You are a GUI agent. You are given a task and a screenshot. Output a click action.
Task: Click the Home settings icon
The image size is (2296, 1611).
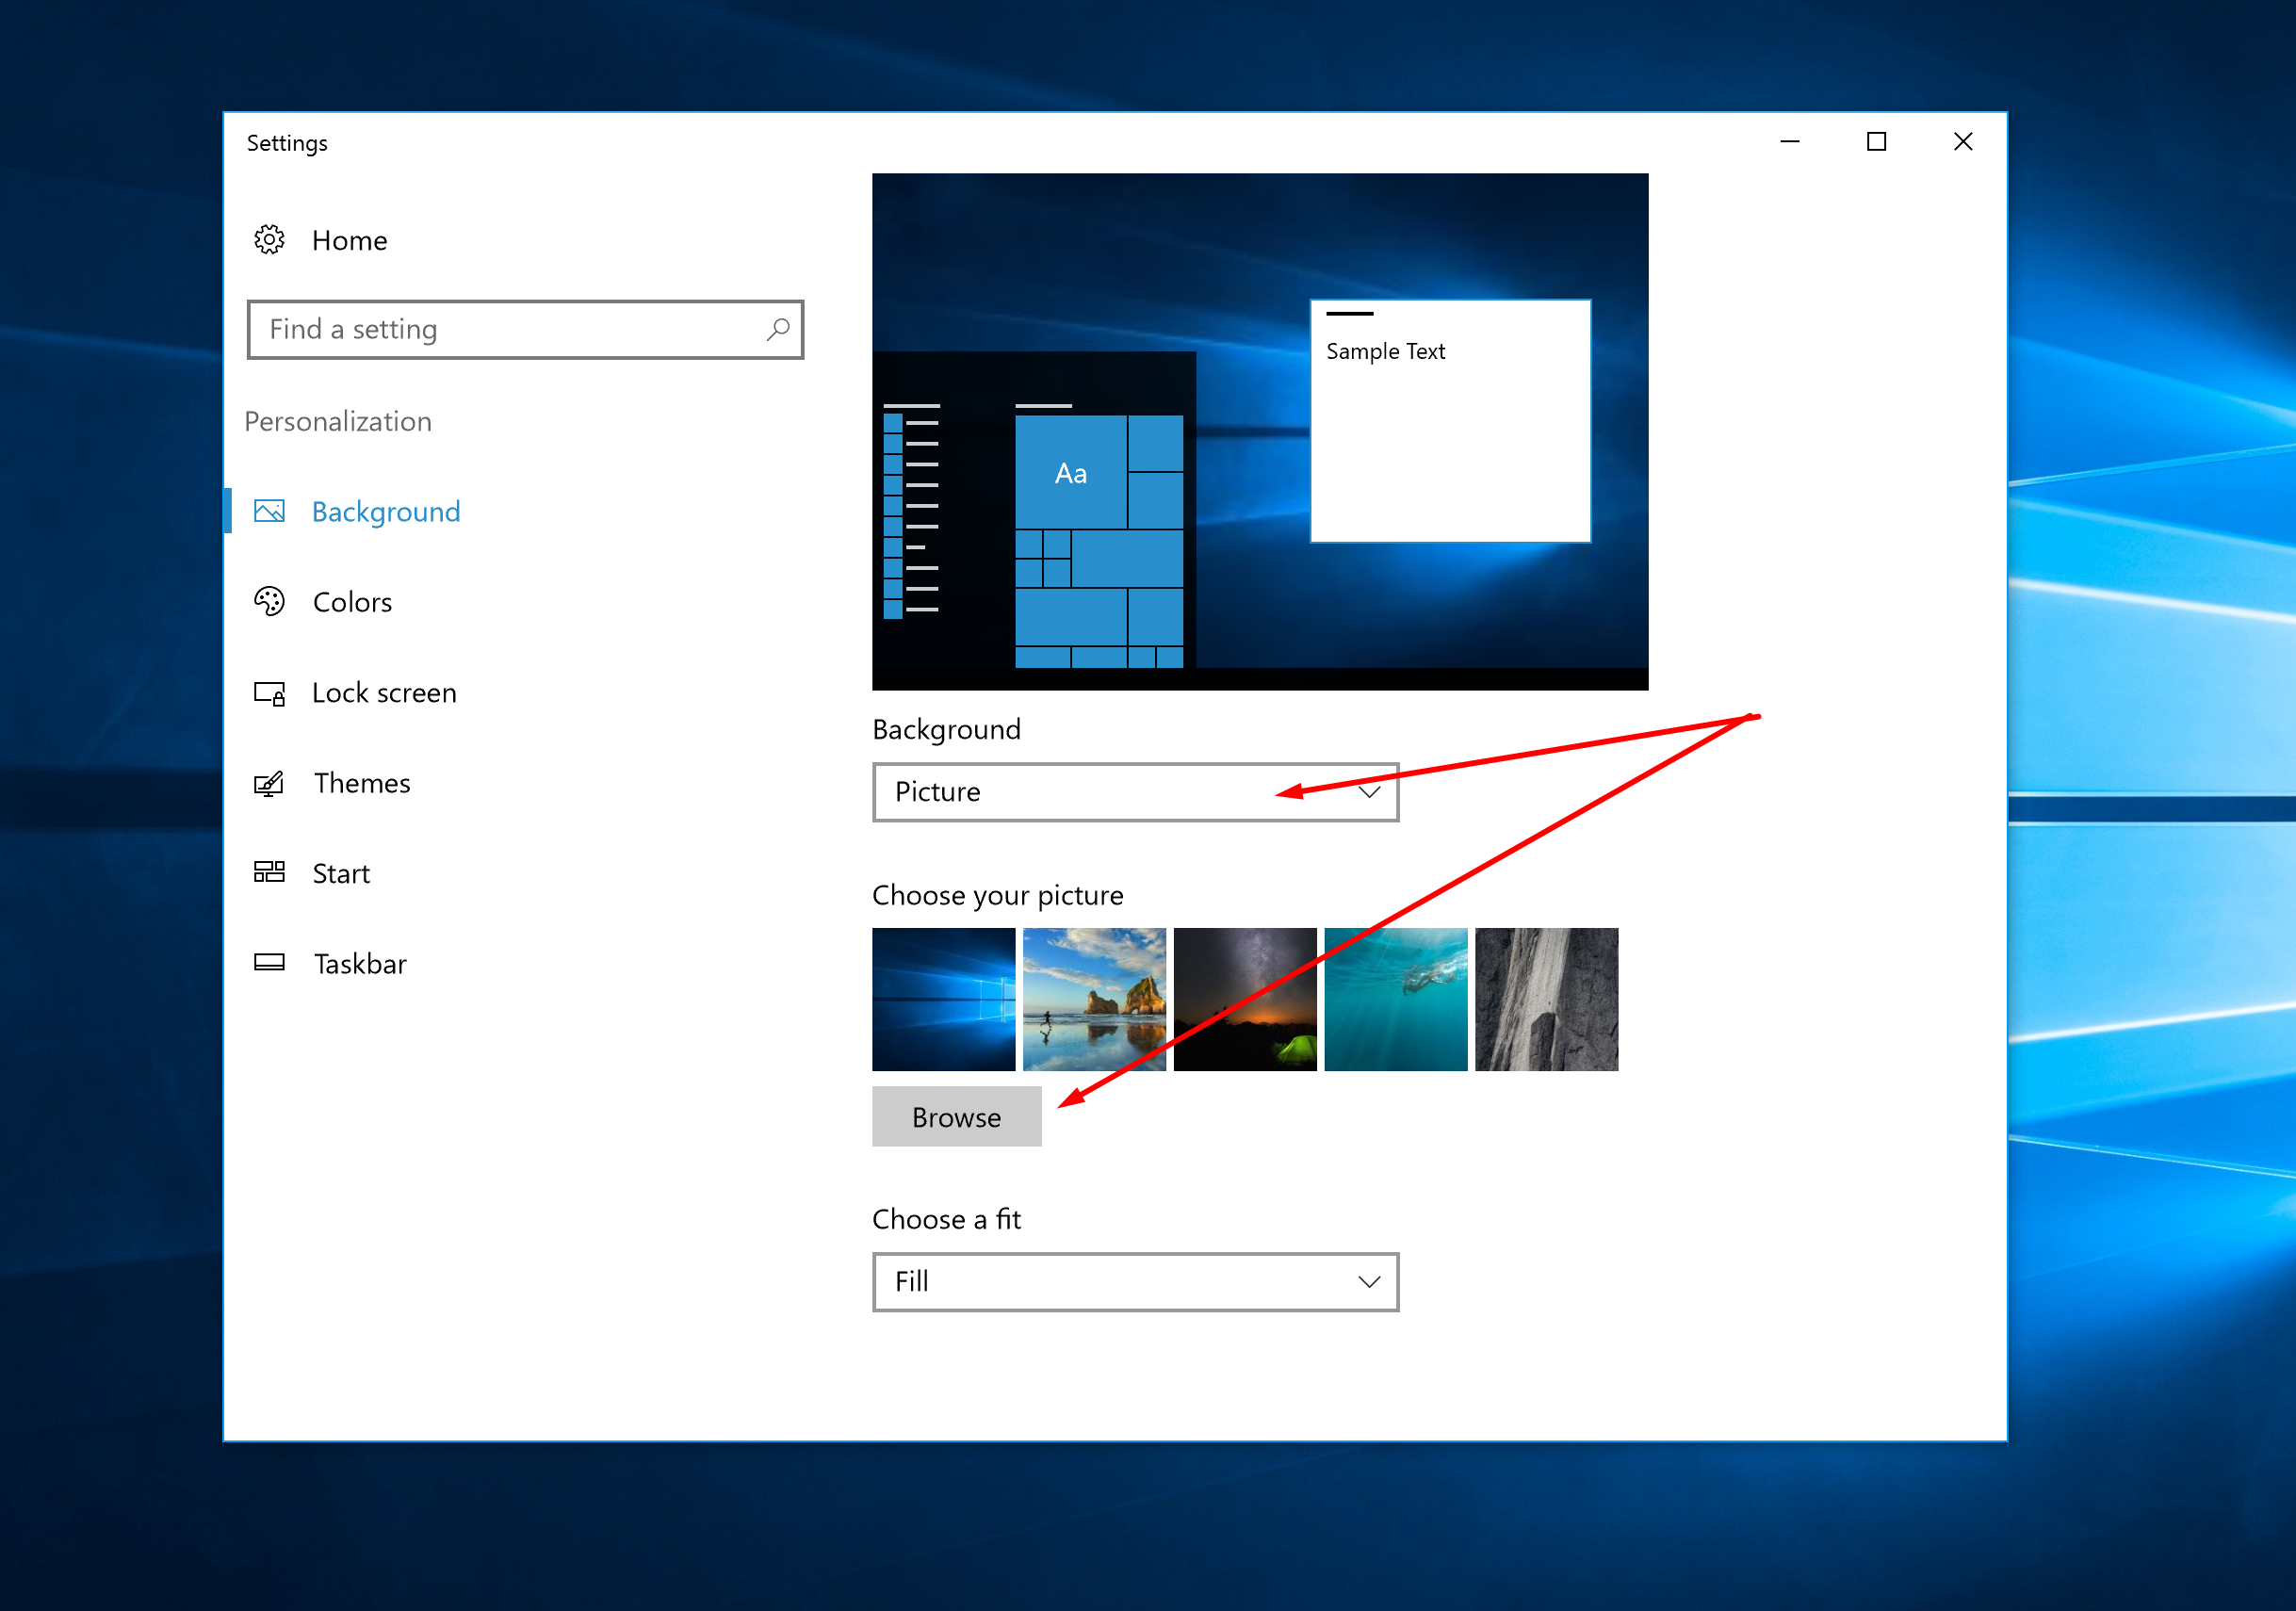(x=283, y=241)
